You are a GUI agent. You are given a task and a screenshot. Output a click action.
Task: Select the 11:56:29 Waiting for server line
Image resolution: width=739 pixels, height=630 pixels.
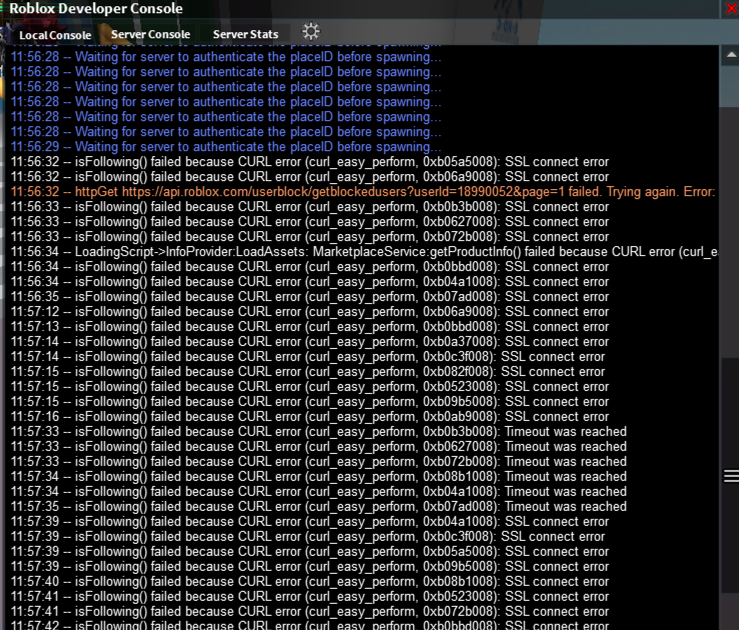[226, 147]
